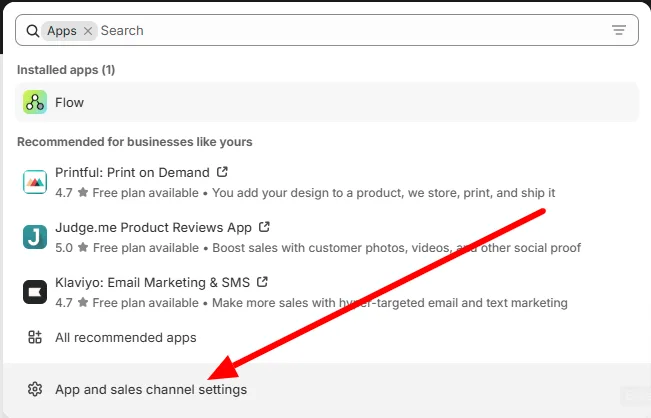Image resolution: width=651 pixels, height=418 pixels.
Task: Click Judge.me 'Boost sales with customer photos' text
Action: (396, 248)
